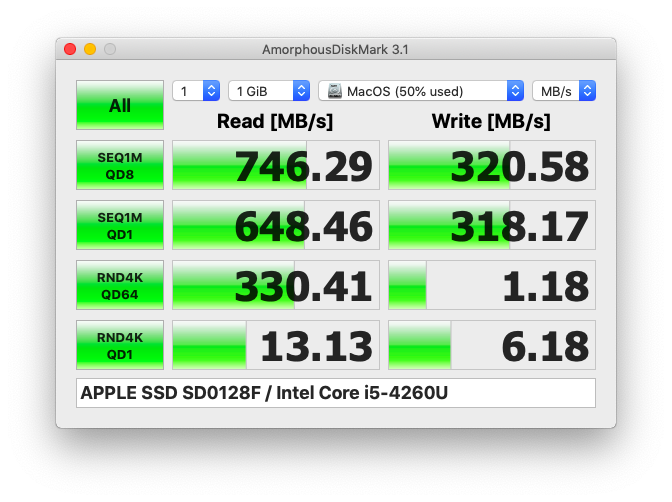Run the RND4K QD64 test
The height and width of the screenshot is (502, 672).
click(x=120, y=285)
